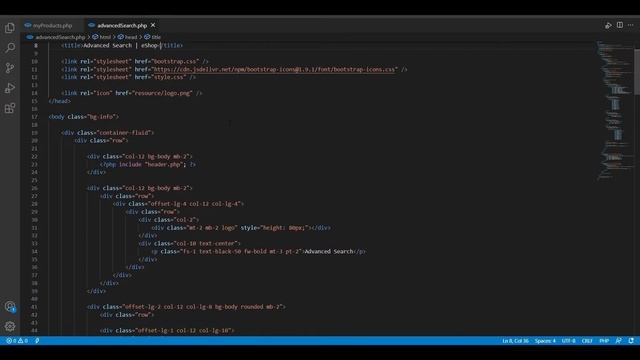Screen dimensions: 640x360
Task: Change the CRLF end of line sequence
Action: click(587, 341)
